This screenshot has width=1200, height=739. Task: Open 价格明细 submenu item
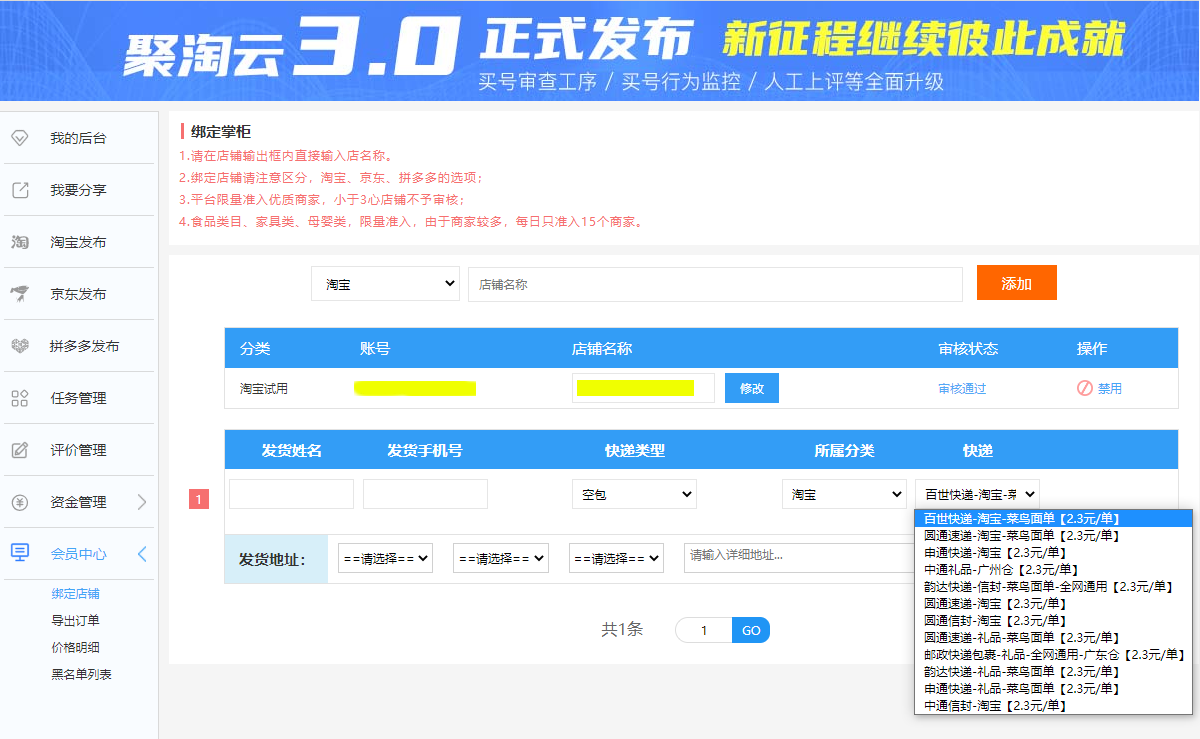[76, 648]
